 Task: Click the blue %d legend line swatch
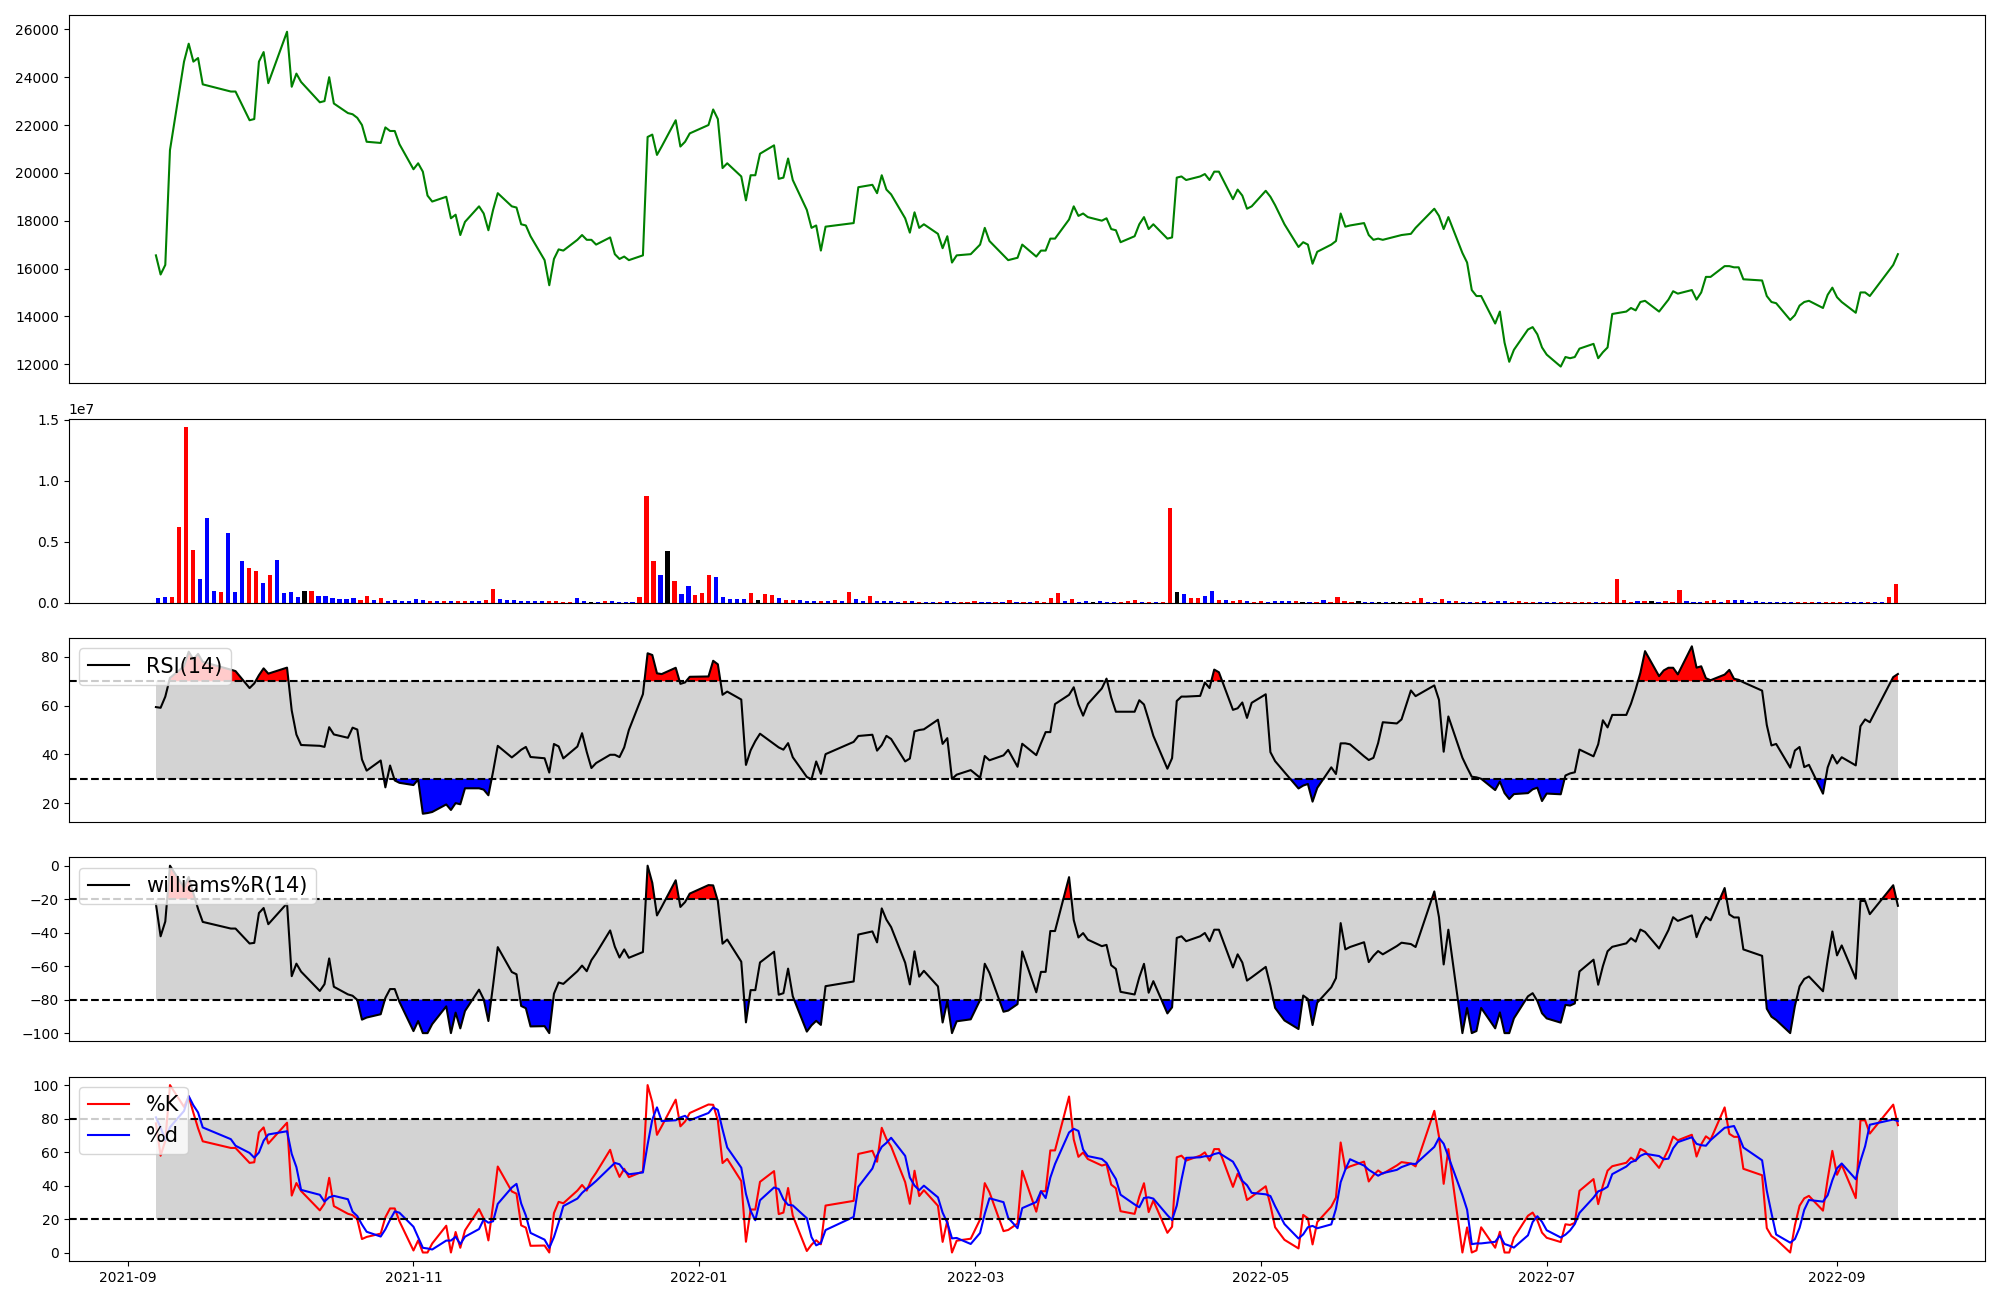[109, 1135]
